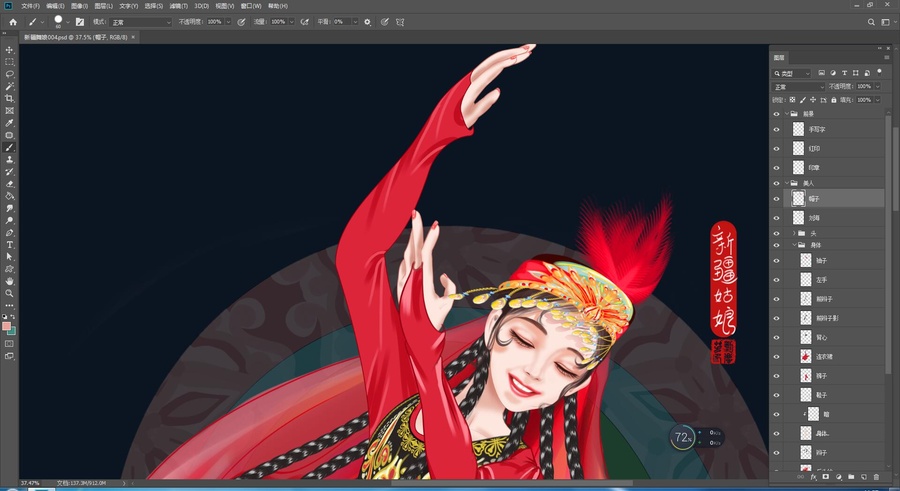Select the Zoom tool in left toolbar
Image resolution: width=900 pixels, height=491 pixels.
click(x=9, y=293)
